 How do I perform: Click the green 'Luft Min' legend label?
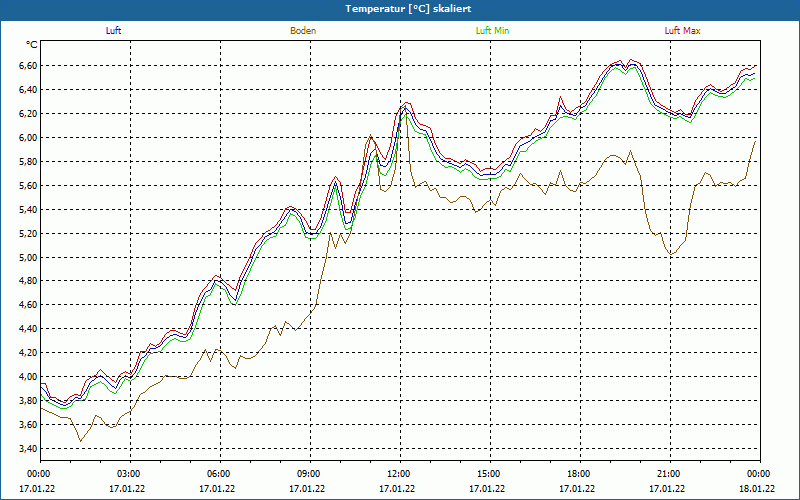492,31
